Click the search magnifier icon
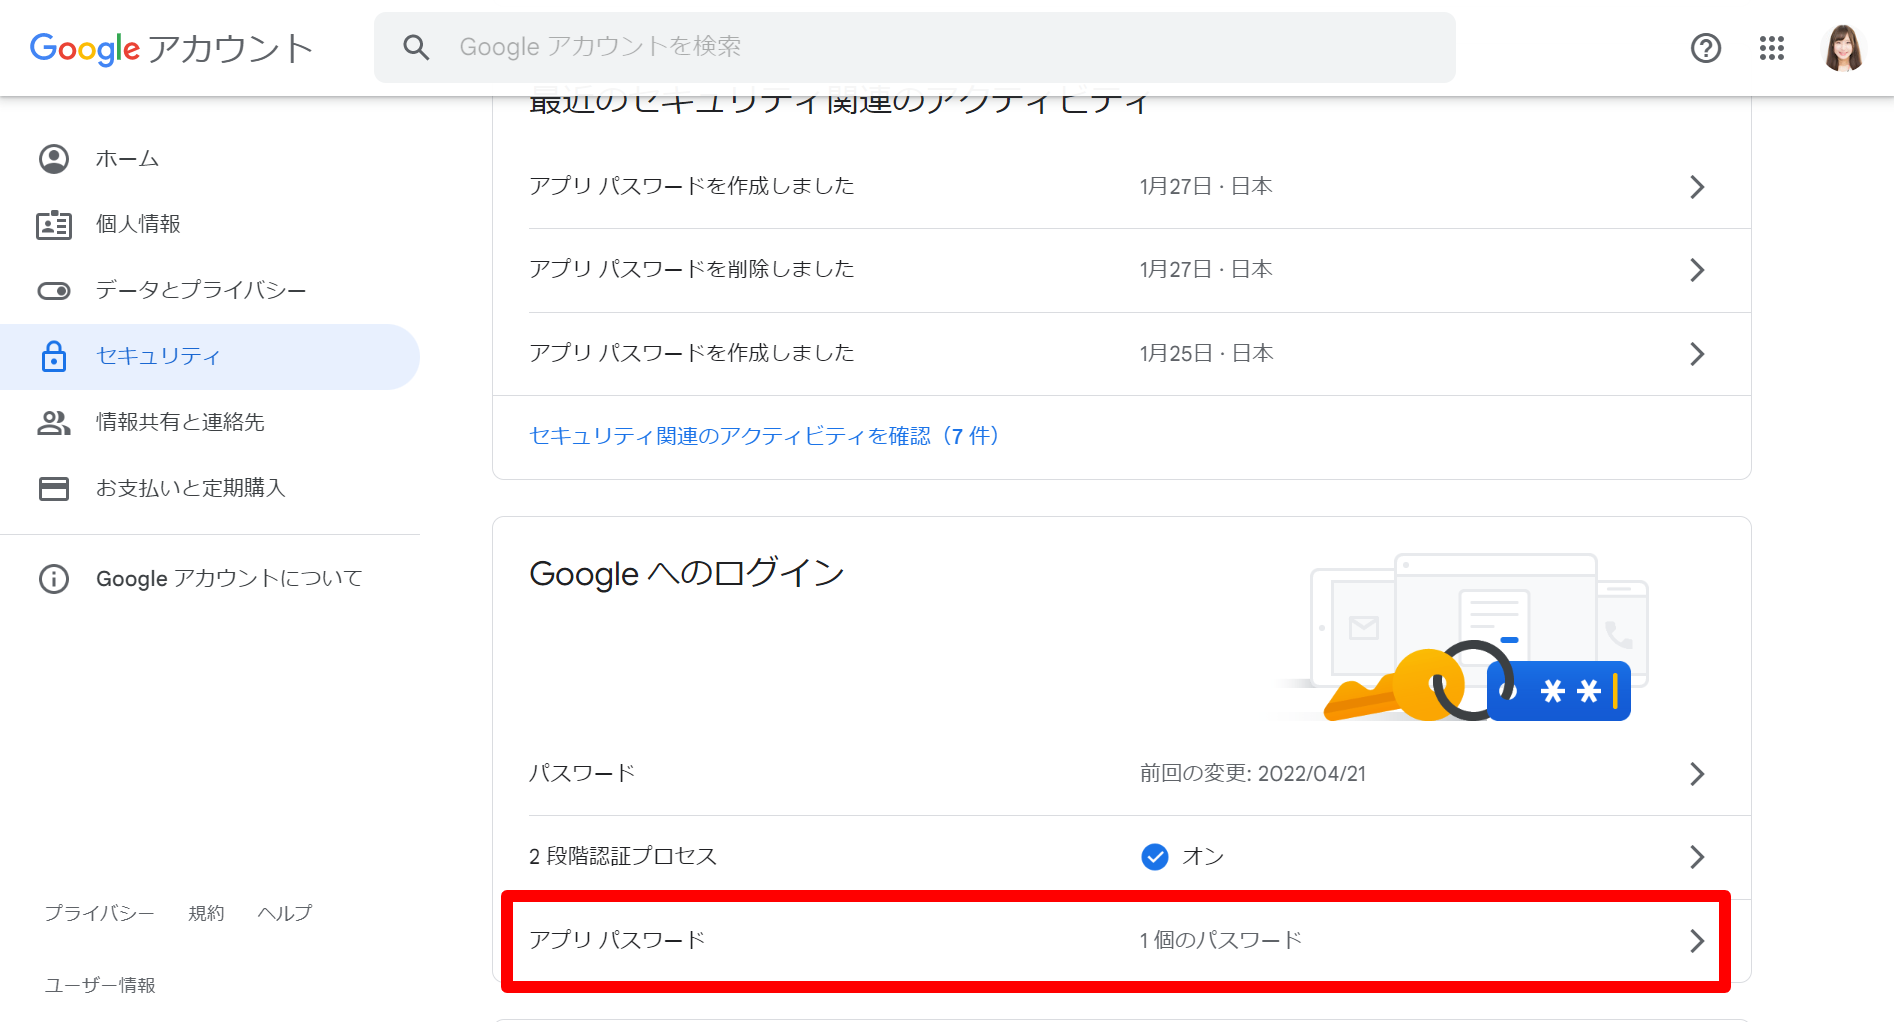 416,47
